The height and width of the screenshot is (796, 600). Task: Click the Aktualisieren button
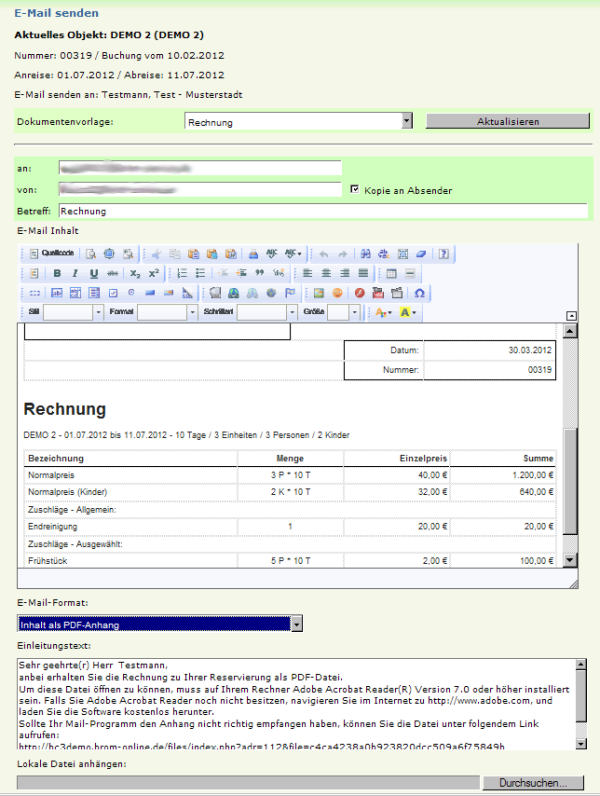pos(508,121)
